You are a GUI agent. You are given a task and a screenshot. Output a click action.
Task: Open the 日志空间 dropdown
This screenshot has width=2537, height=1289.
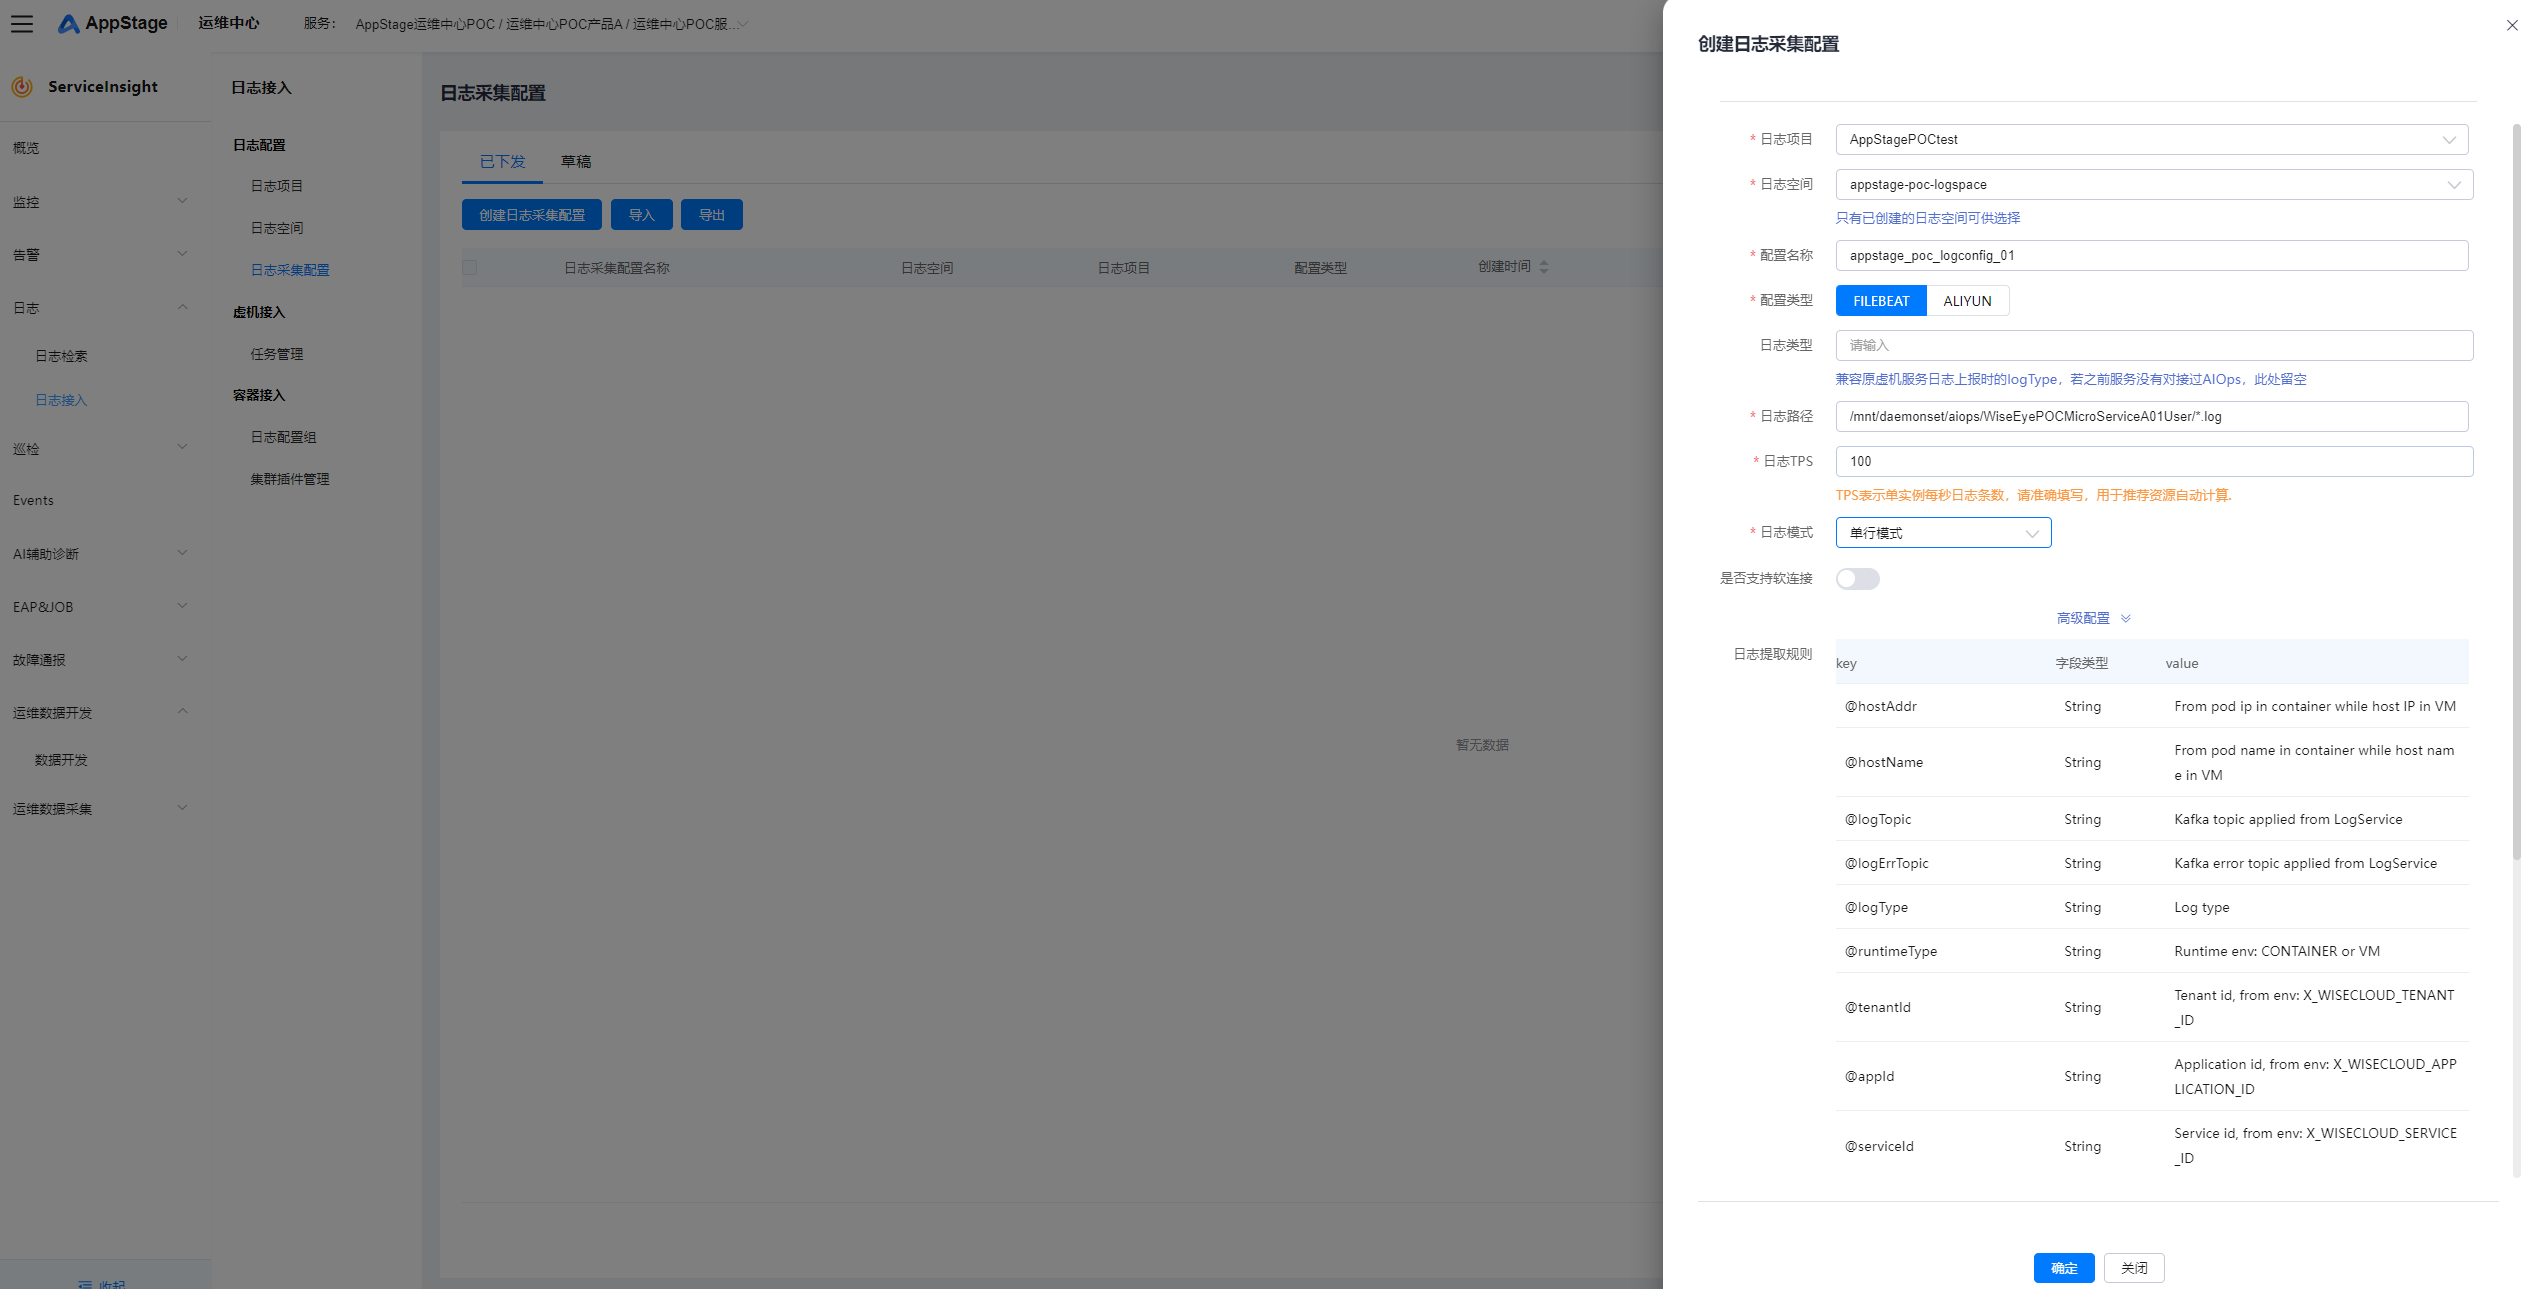pos(2153,185)
